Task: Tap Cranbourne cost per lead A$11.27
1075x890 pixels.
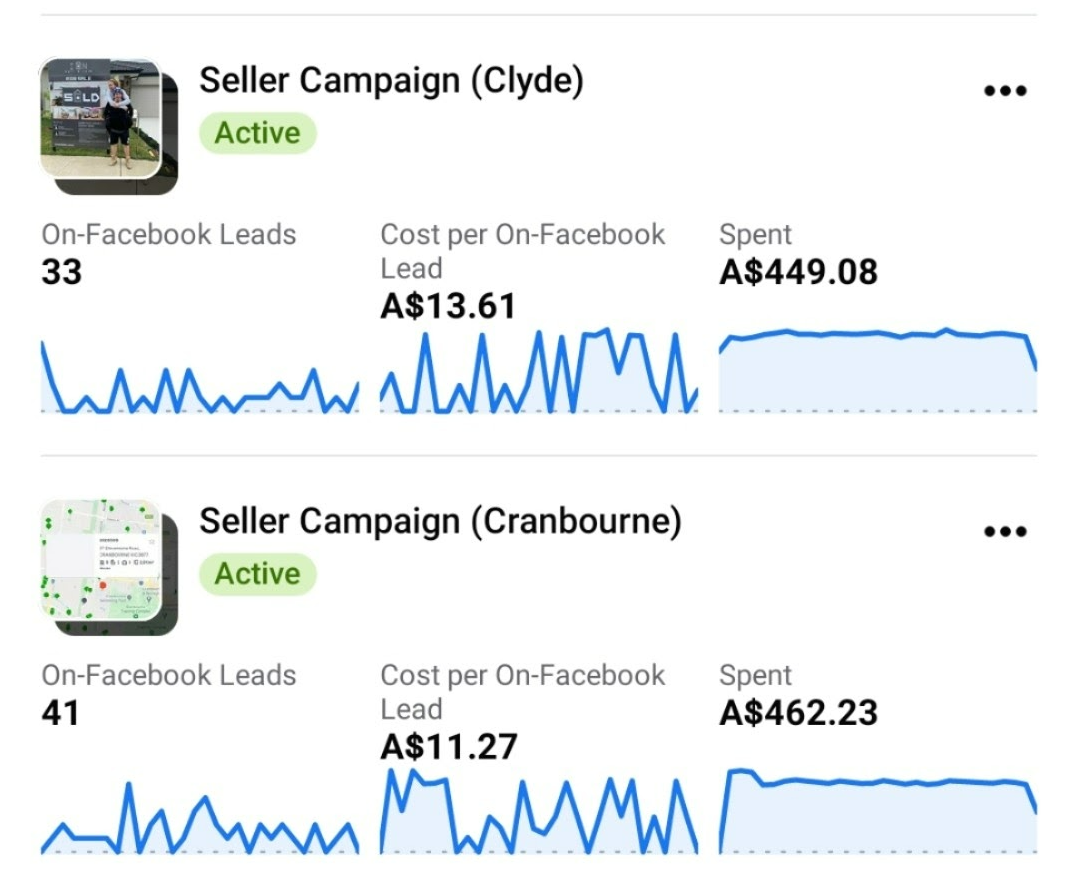Action: click(x=448, y=747)
